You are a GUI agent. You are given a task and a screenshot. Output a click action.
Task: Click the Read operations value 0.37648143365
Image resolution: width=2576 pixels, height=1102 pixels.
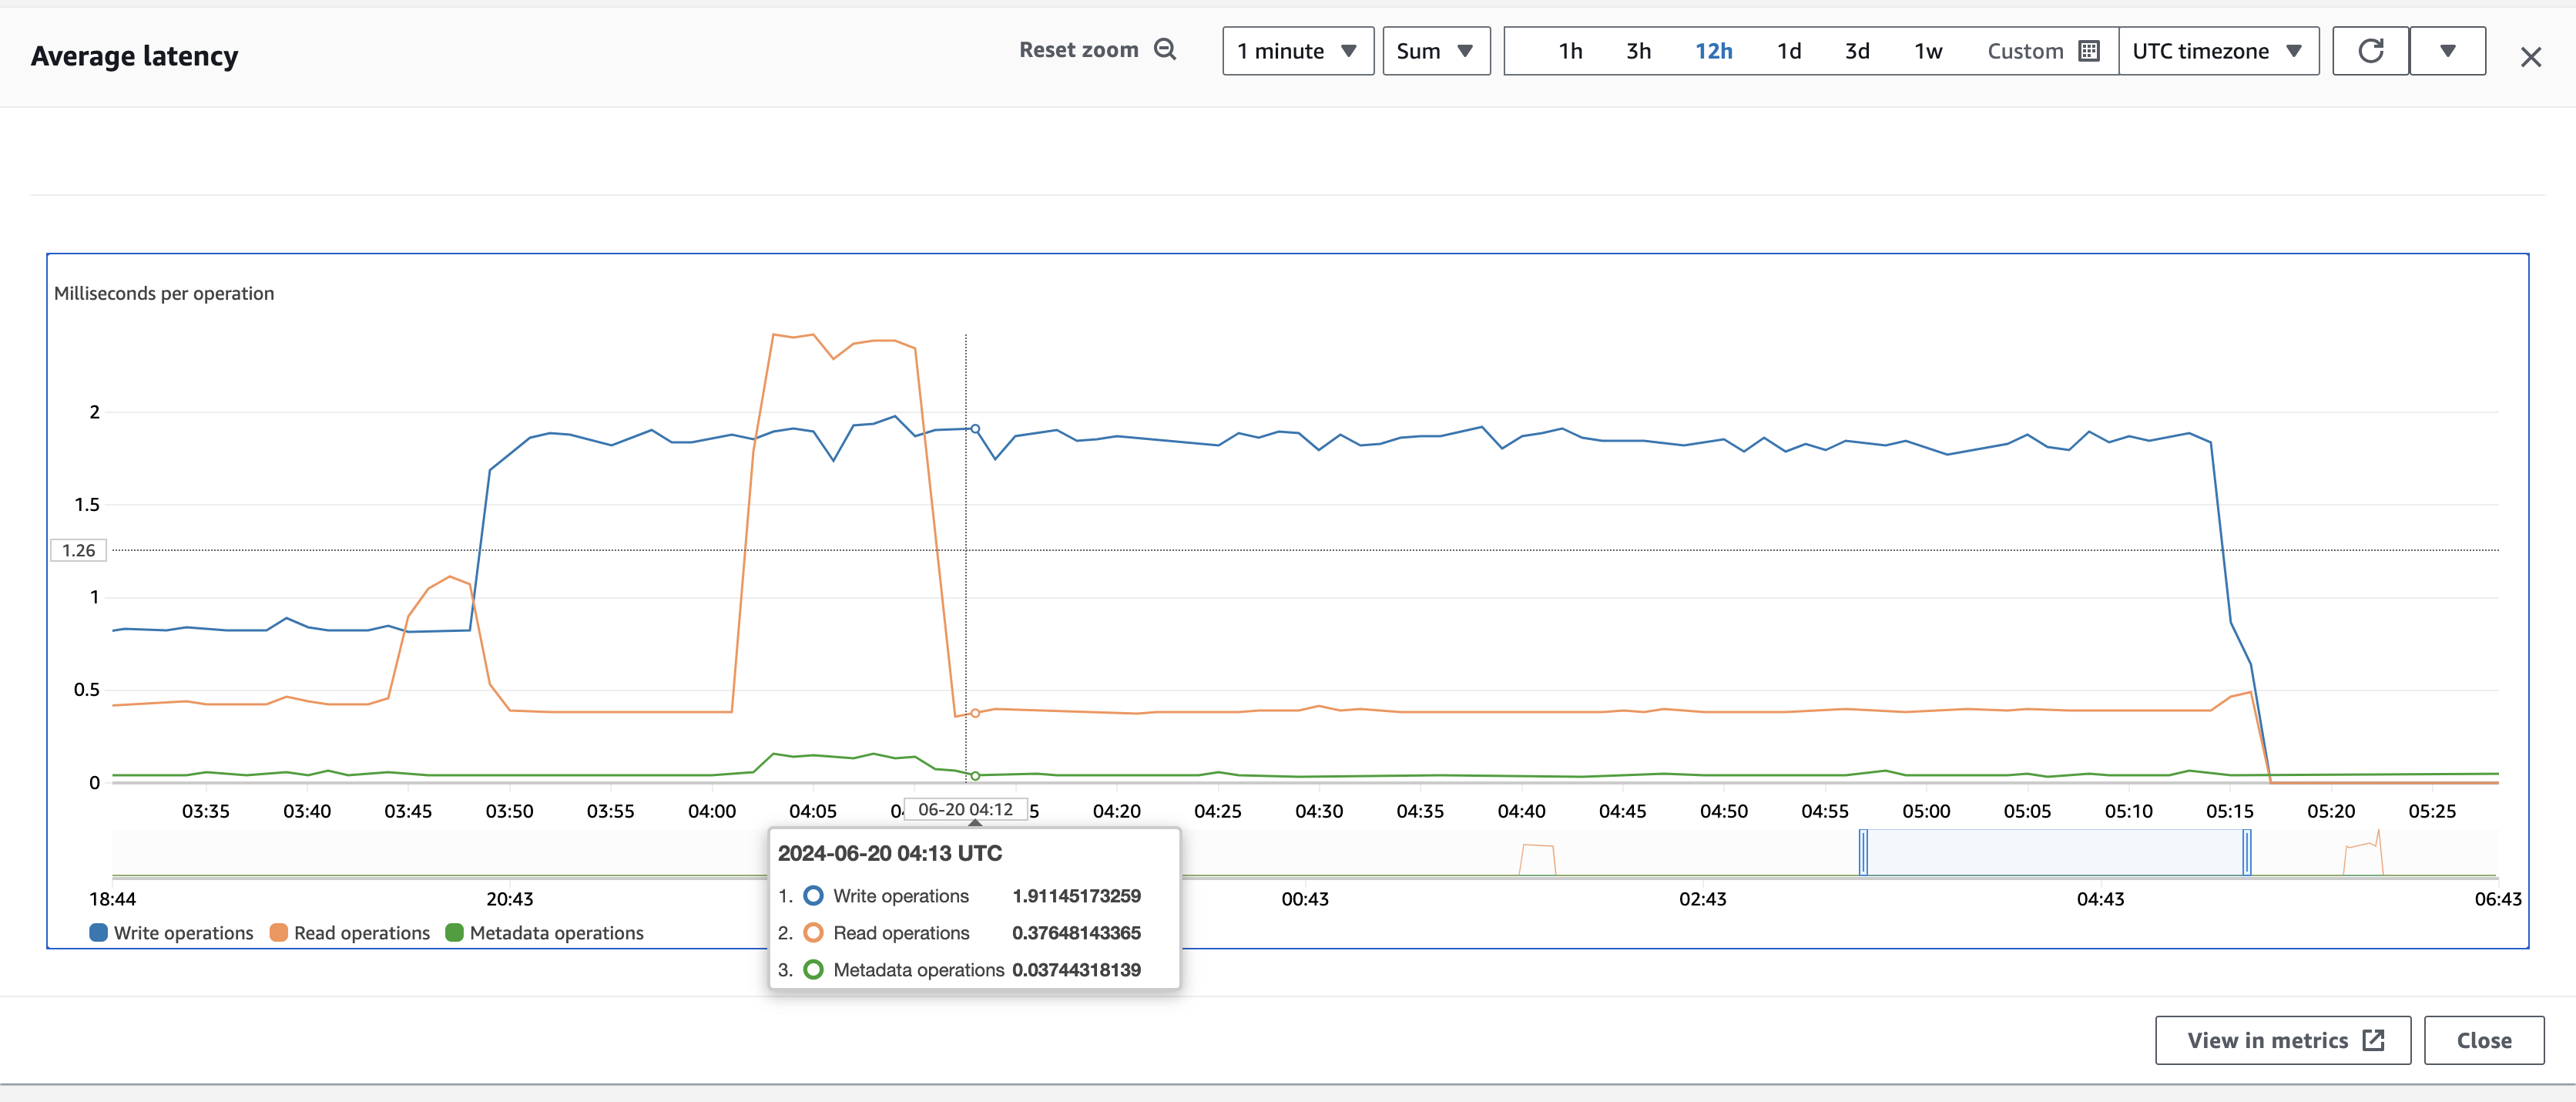1076,933
